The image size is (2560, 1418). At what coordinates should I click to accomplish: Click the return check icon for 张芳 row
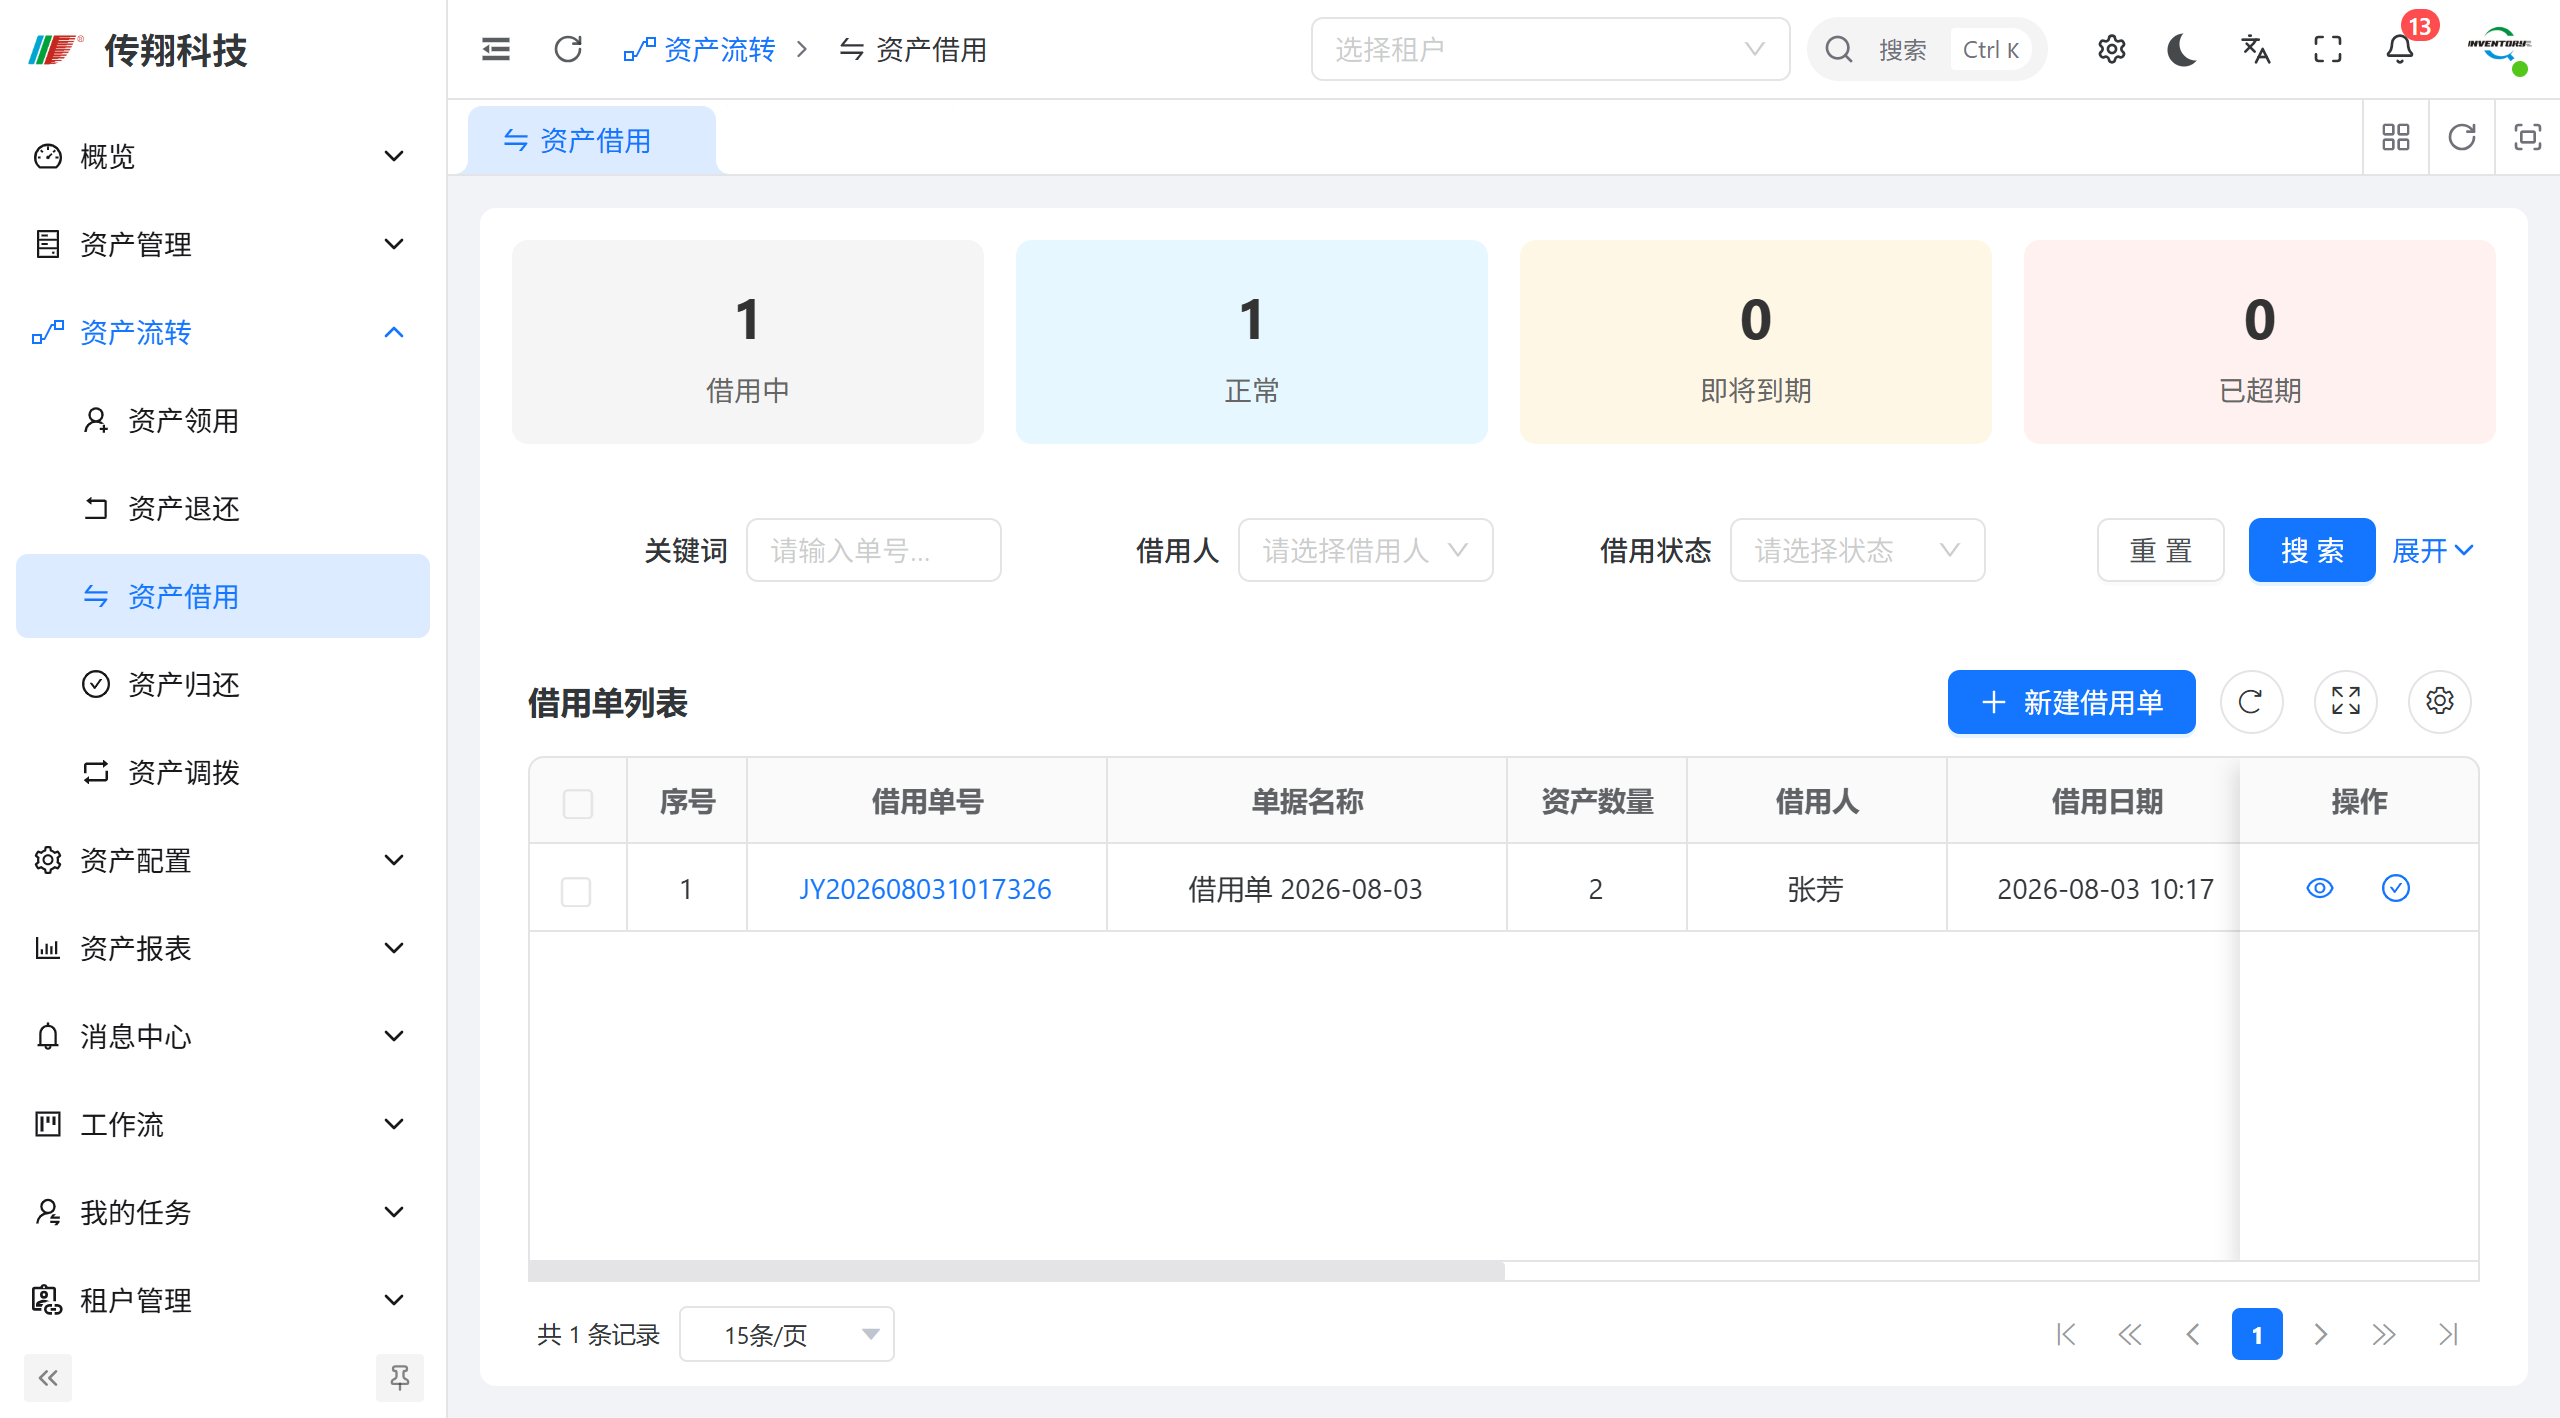(2396, 888)
